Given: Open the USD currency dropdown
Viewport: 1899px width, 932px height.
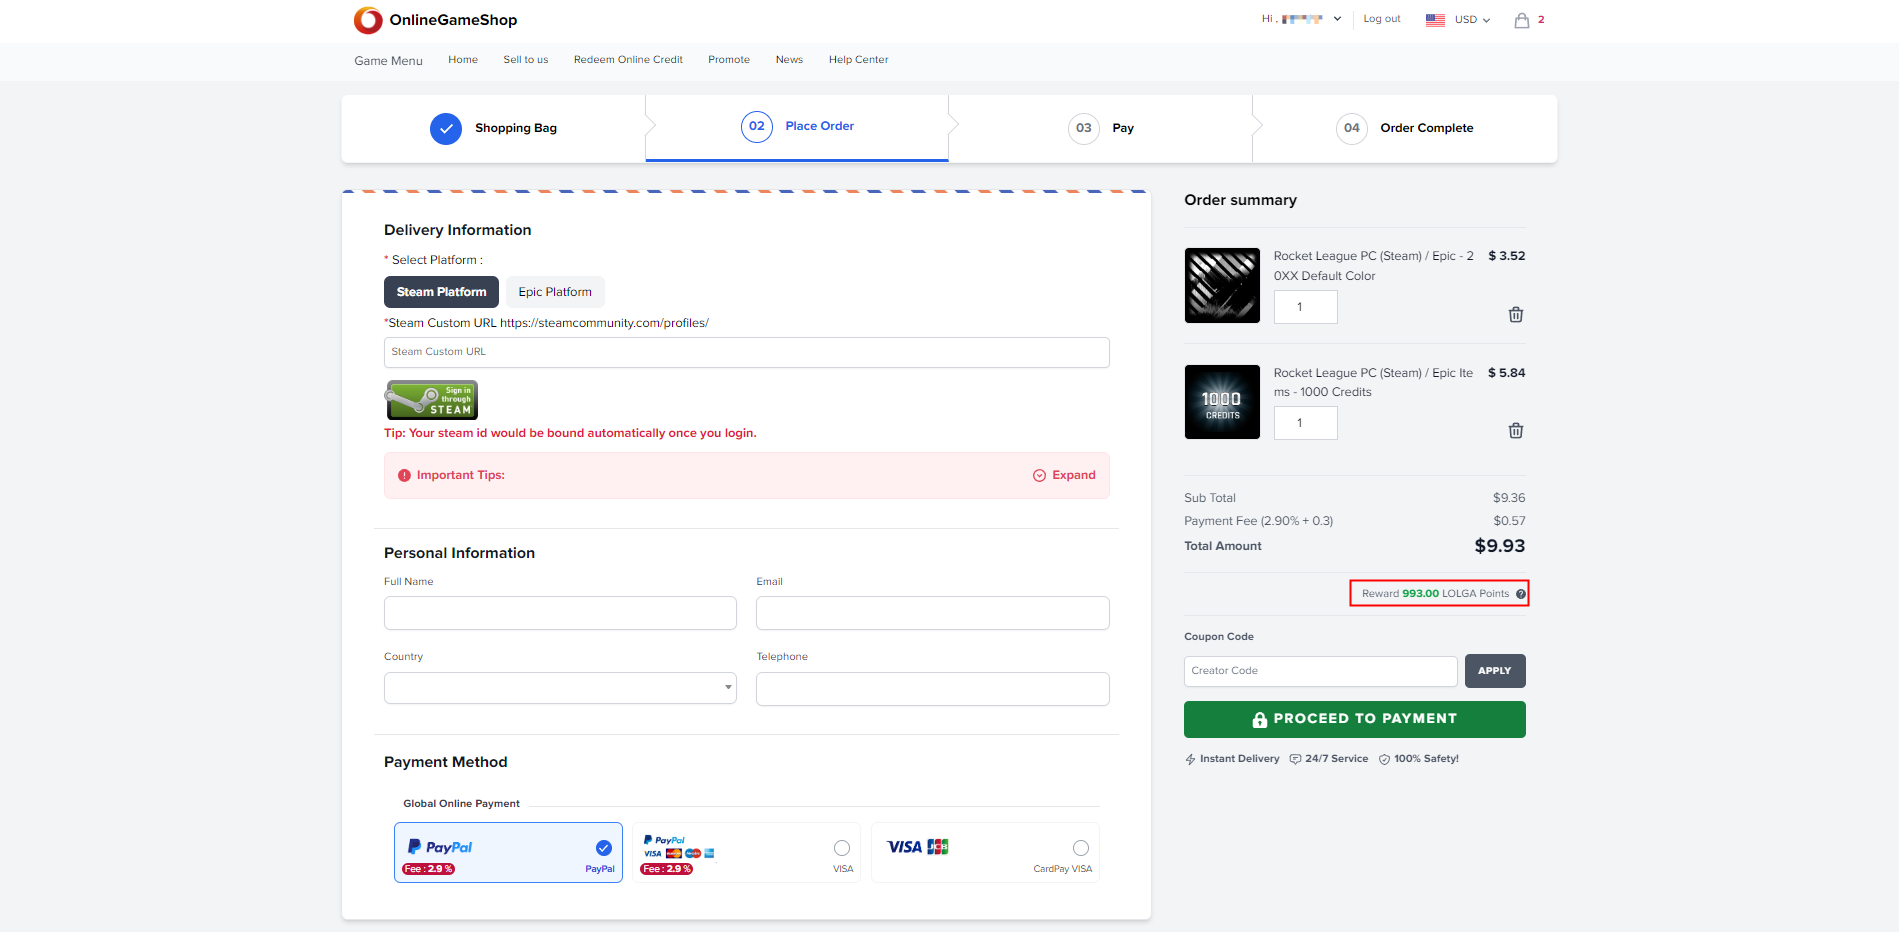Looking at the screenshot, I should pos(1472,20).
